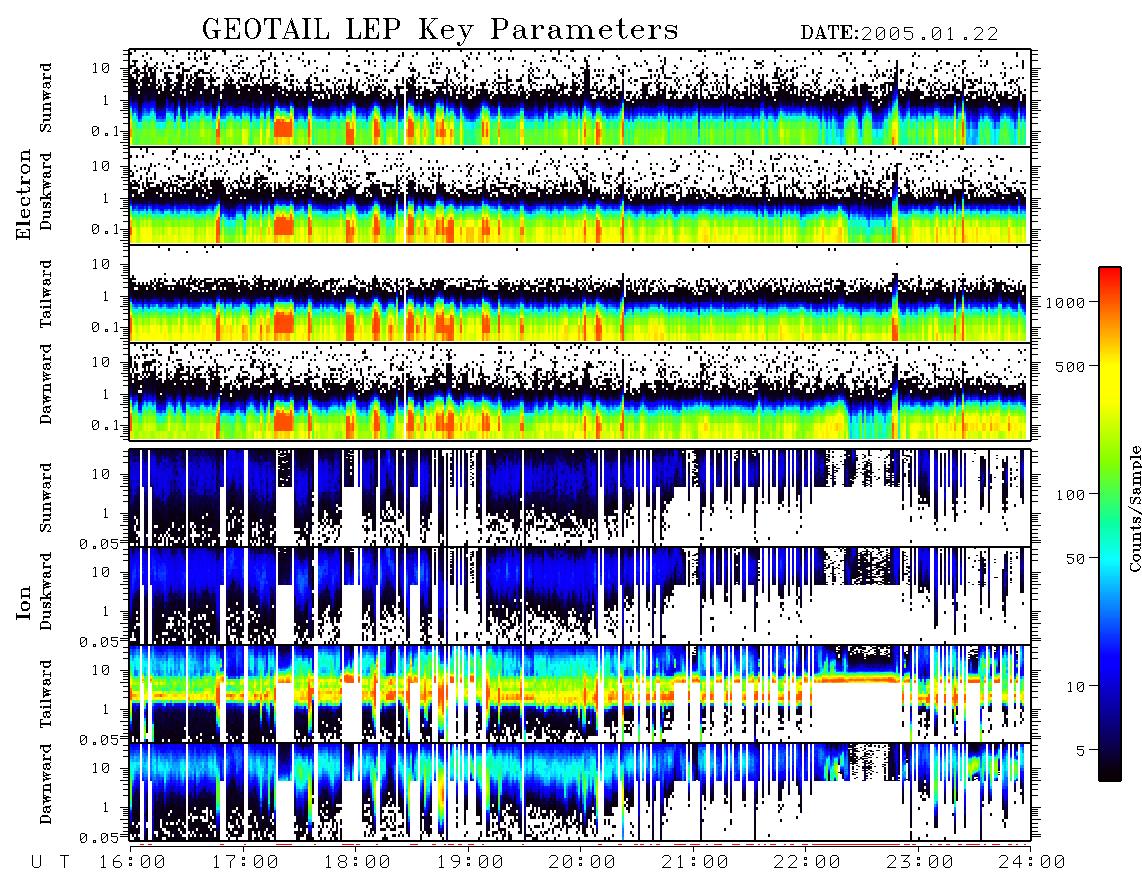Click the 19:00 time tick label
Viewport: 1142px width, 880px height.
point(470,863)
